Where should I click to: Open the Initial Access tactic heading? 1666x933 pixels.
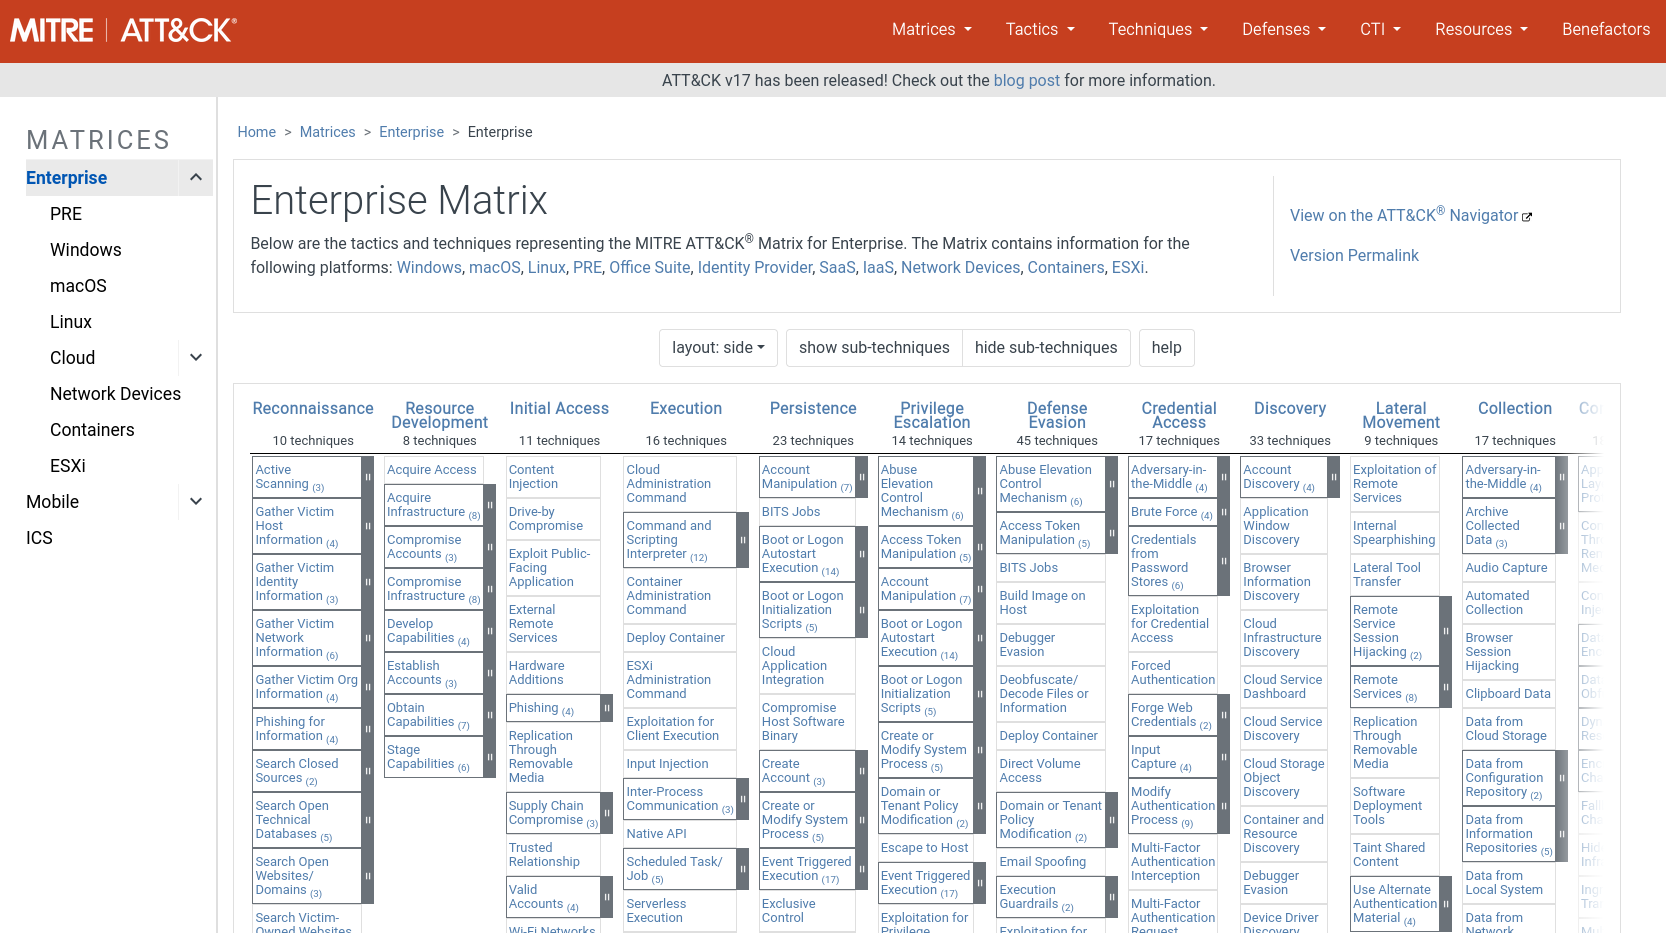tap(559, 409)
